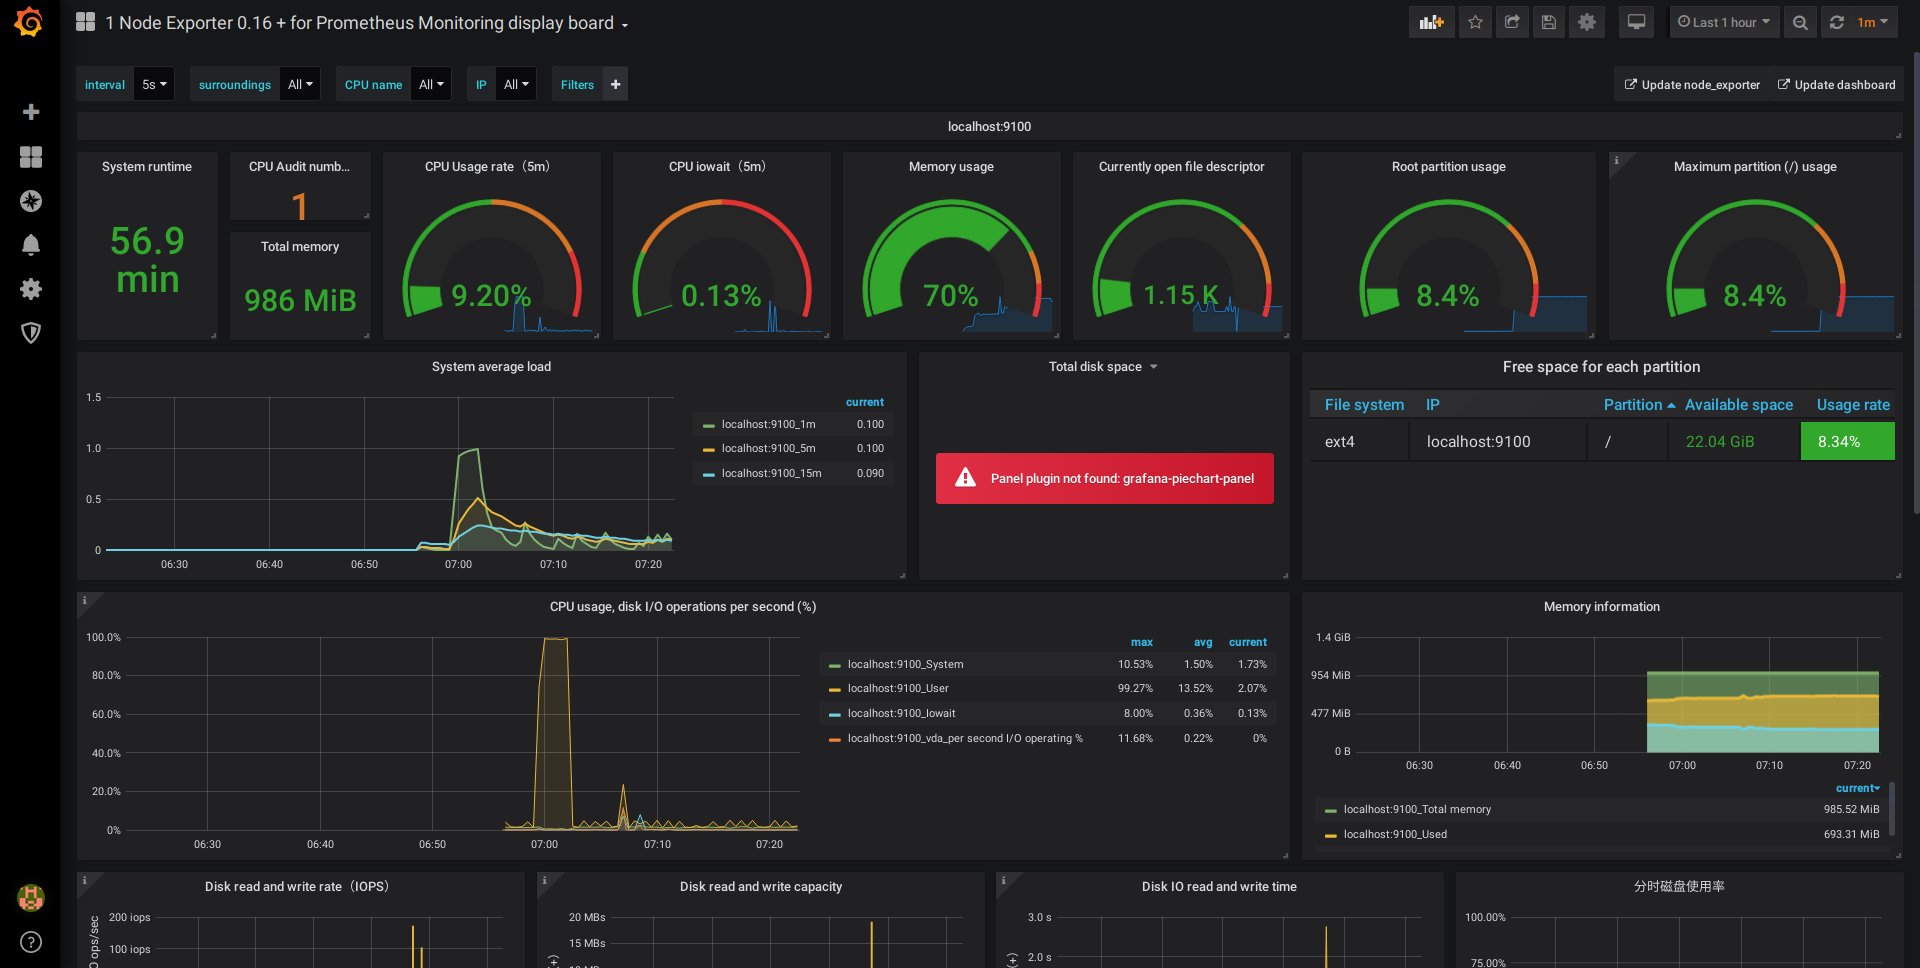
Task: Open the dashboard title dropdown
Action: coord(366,22)
